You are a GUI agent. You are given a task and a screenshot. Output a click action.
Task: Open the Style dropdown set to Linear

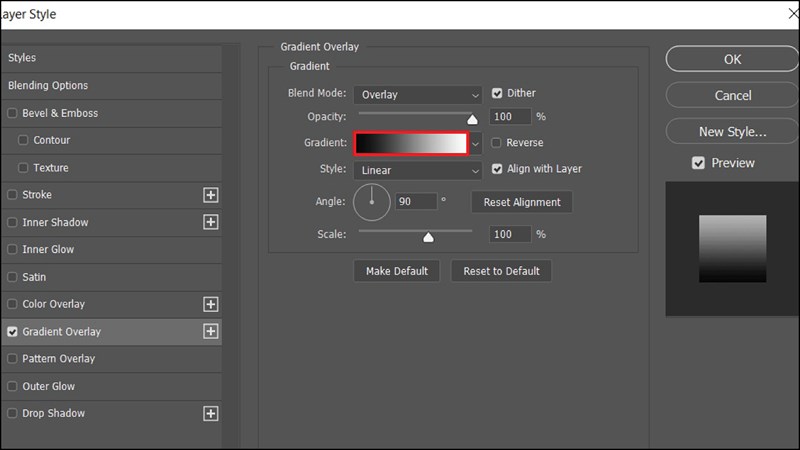click(x=417, y=170)
